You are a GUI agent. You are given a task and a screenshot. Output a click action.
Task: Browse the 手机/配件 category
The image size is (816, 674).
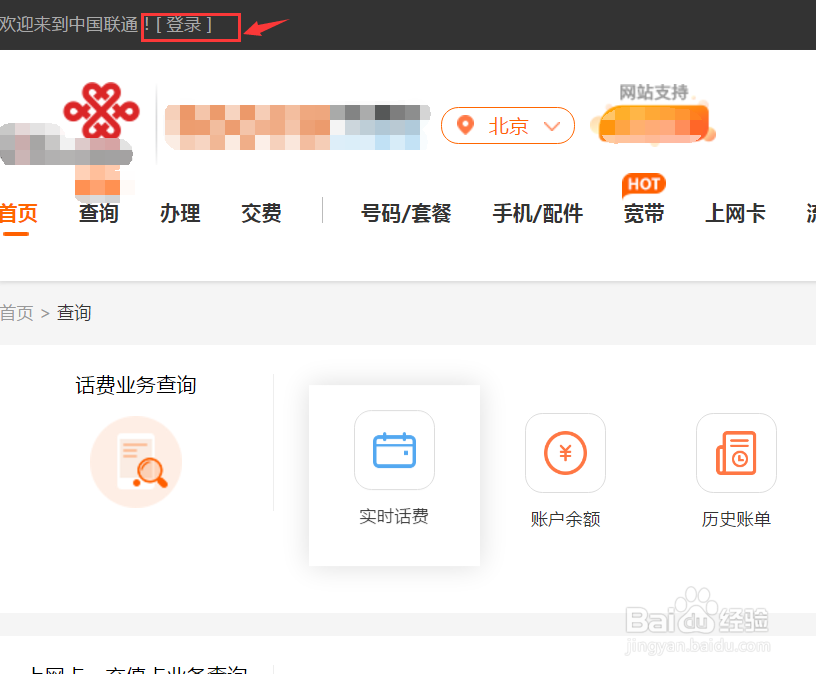pyautogui.click(x=538, y=213)
